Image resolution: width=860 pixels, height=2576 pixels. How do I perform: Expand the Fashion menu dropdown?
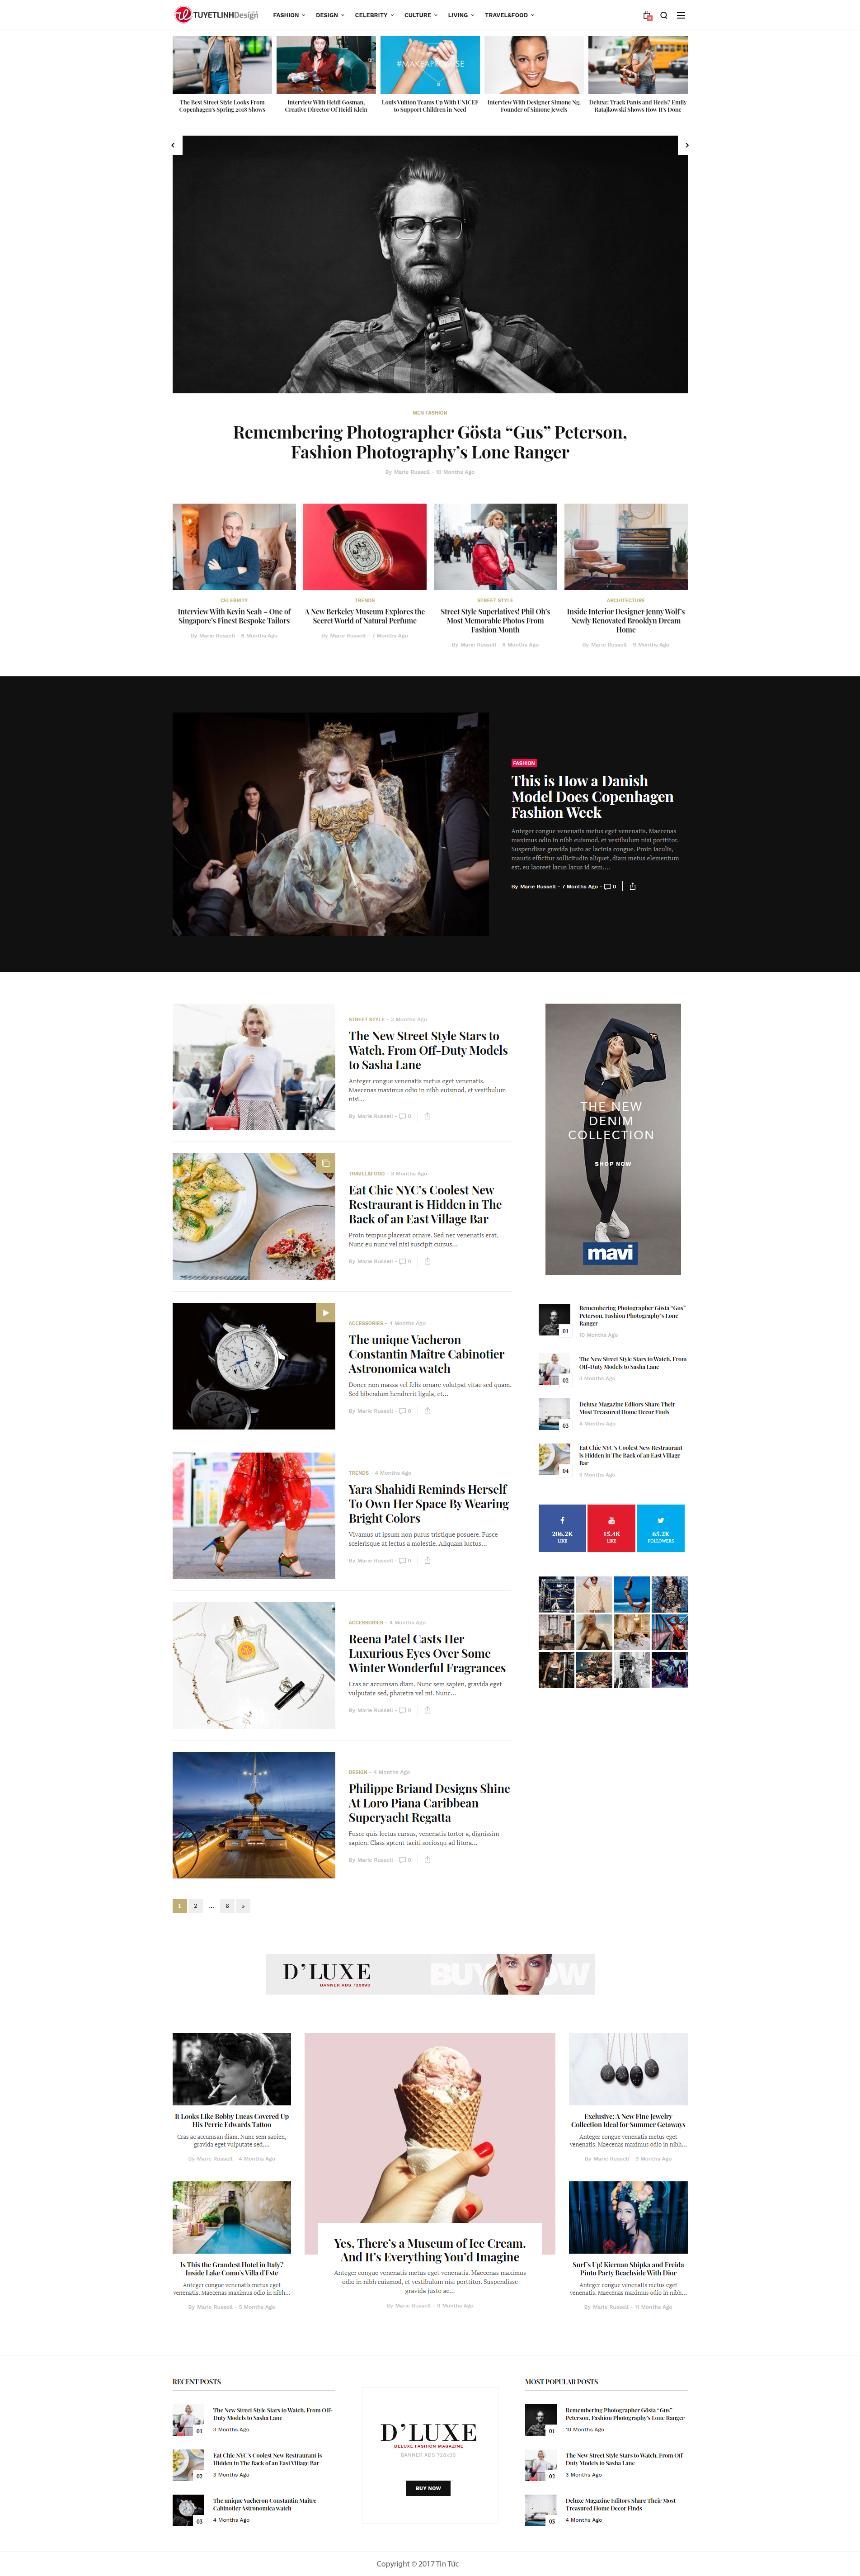click(289, 16)
